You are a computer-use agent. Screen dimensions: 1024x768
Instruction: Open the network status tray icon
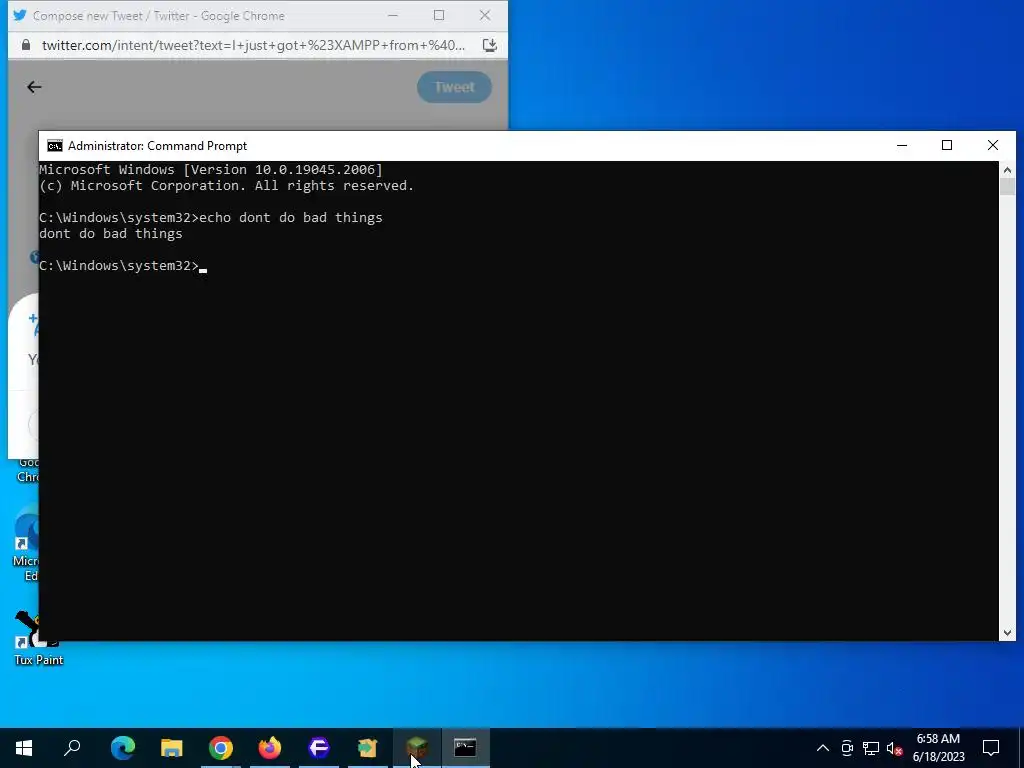coord(871,748)
